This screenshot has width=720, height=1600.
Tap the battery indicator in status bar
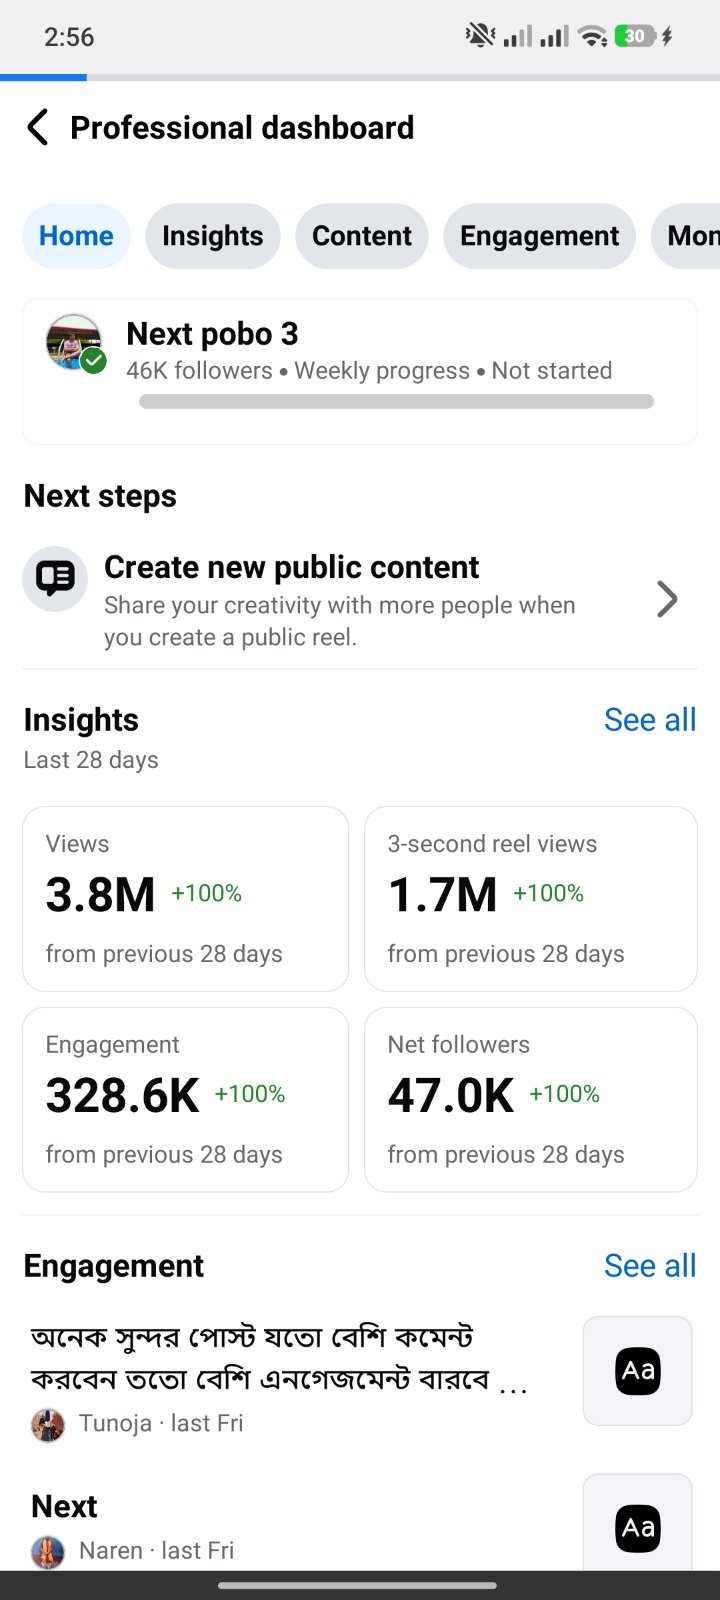click(x=635, y=37)
